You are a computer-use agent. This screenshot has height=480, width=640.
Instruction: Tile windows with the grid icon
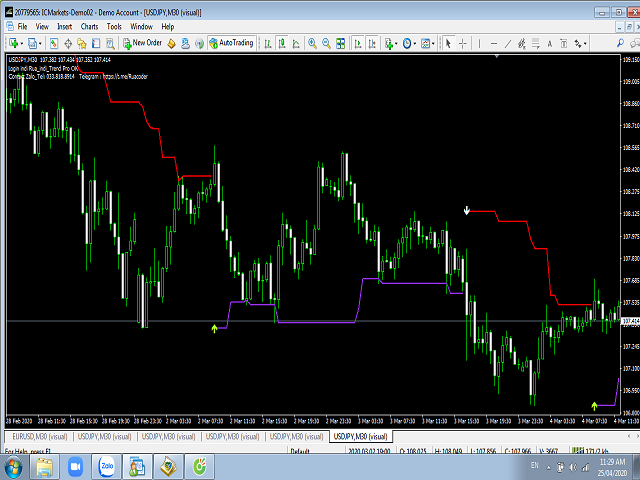pos(340,43)
